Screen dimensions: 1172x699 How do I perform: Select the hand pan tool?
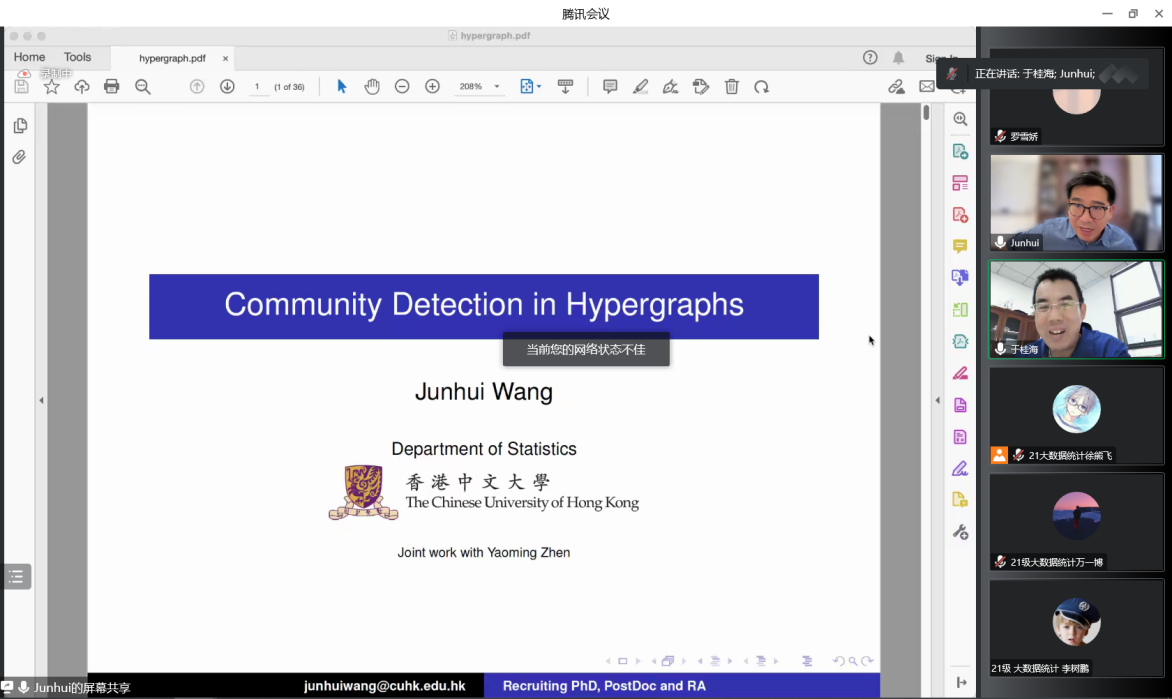pyautogui.click(x=372, y=87)
